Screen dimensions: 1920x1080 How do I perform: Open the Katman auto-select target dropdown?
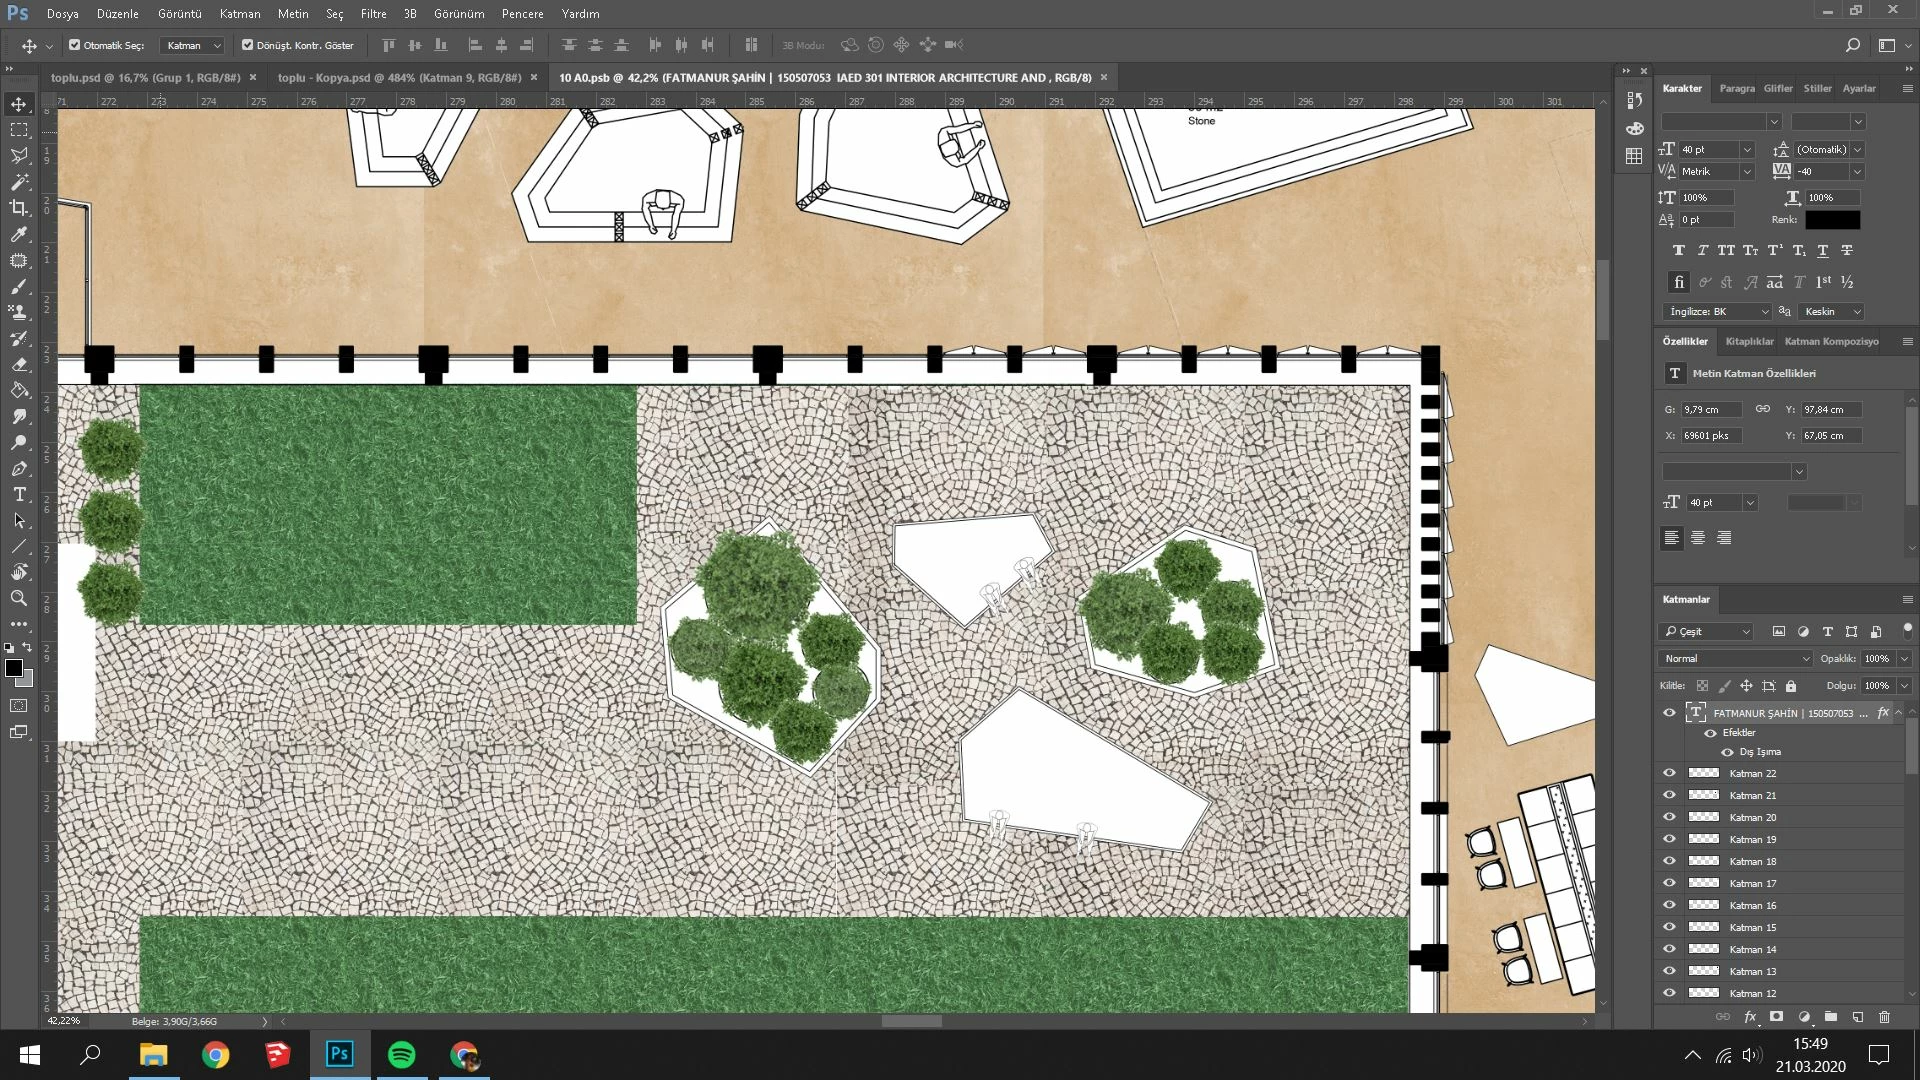(194, 45)
